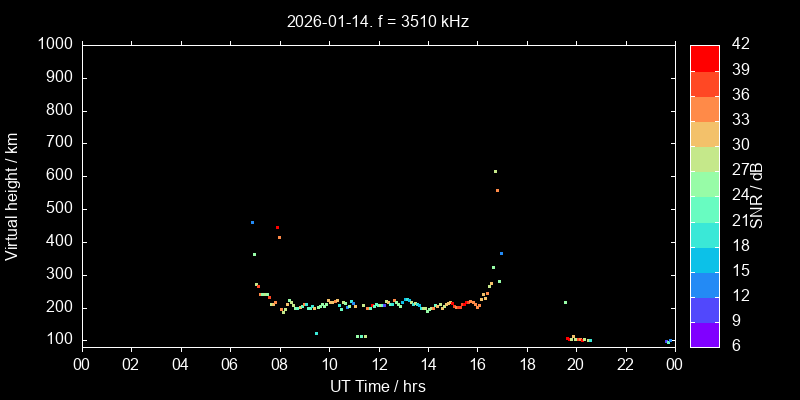Click the "SNR / dB" colorbar label

pyautogui.click(x=758, y=195)
